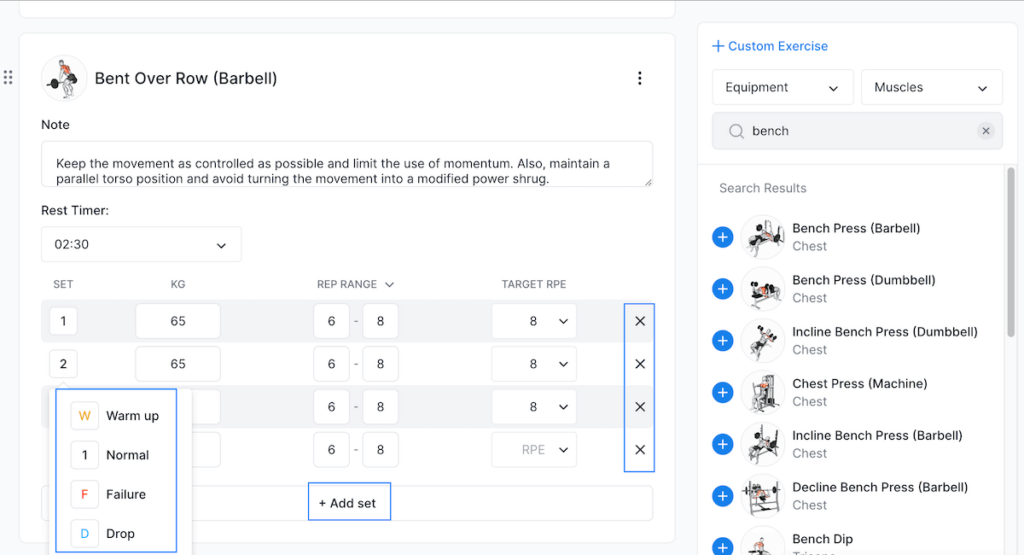Open Decline Bench Press (Barbell) thumbnail

point(763,496)
